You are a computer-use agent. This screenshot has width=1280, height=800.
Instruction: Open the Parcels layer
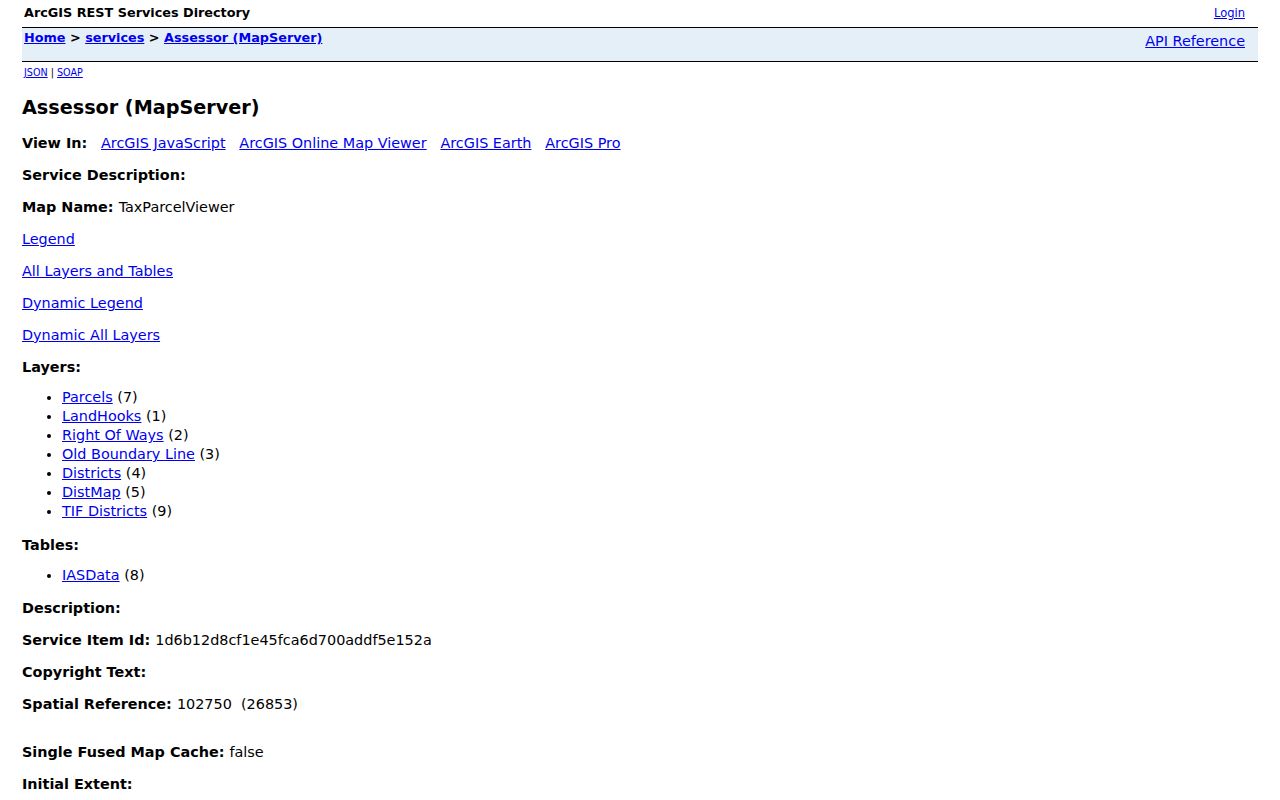click(87, 397)
